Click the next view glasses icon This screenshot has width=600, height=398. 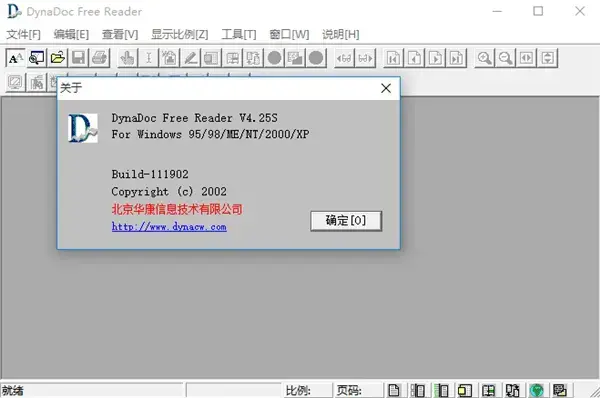(x=365, y=58)
